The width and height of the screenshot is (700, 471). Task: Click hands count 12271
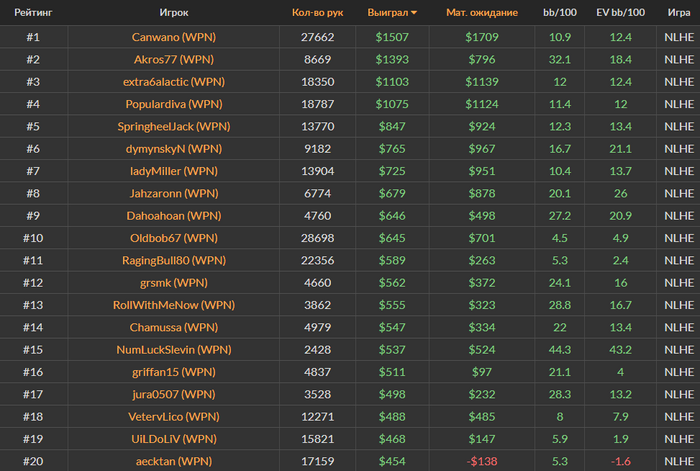(317, 417)
